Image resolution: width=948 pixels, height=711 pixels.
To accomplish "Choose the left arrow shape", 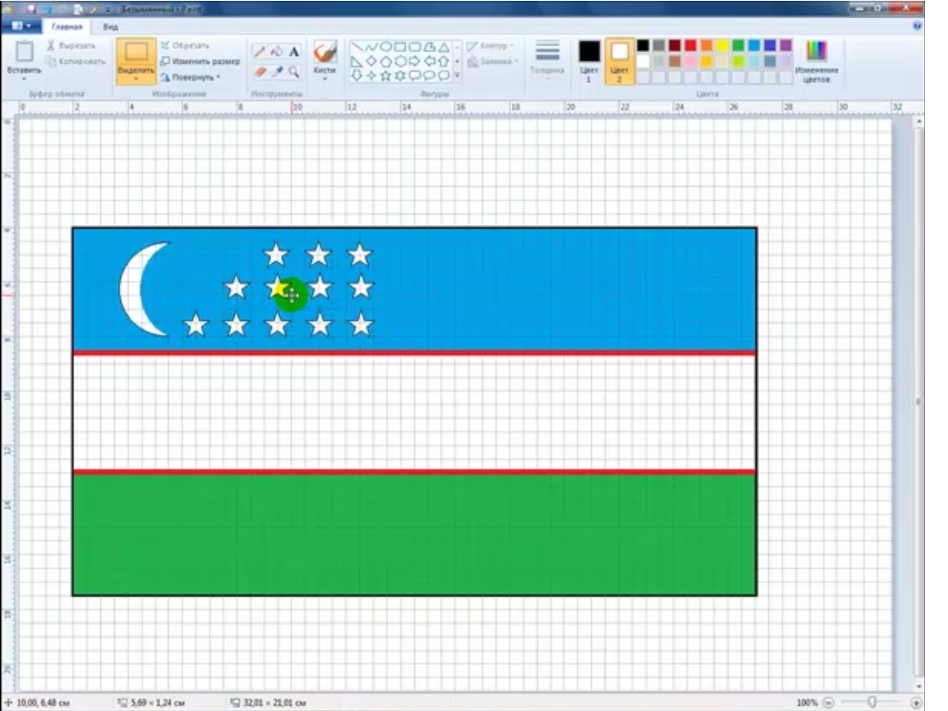I will (429, 61).
